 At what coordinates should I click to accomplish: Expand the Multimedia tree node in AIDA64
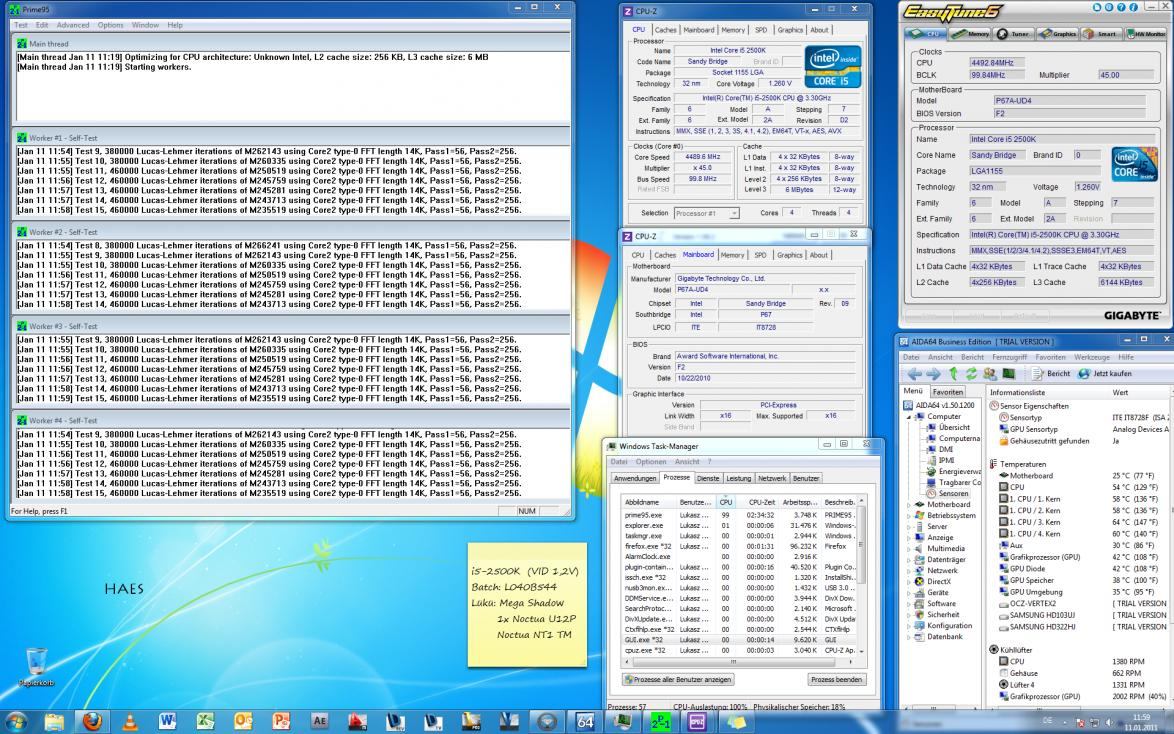pyautogui.click(x=910, y=549)
